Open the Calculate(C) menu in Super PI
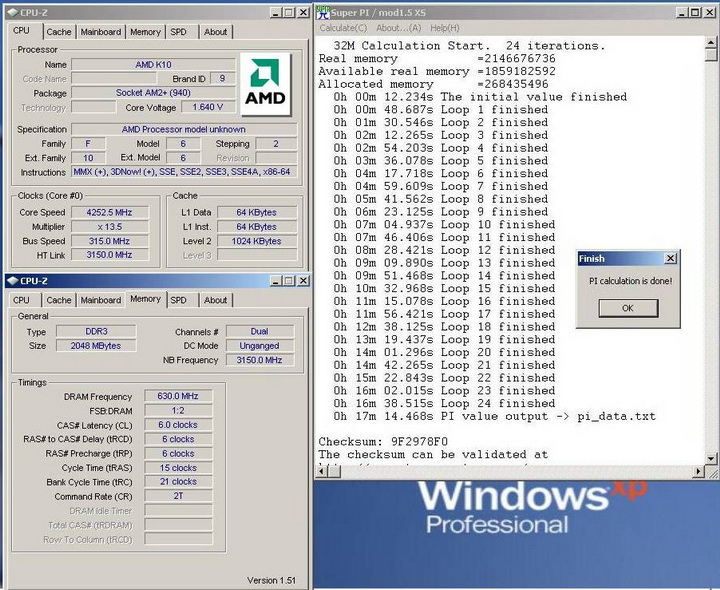720x590 pixels. pos(343,28)
